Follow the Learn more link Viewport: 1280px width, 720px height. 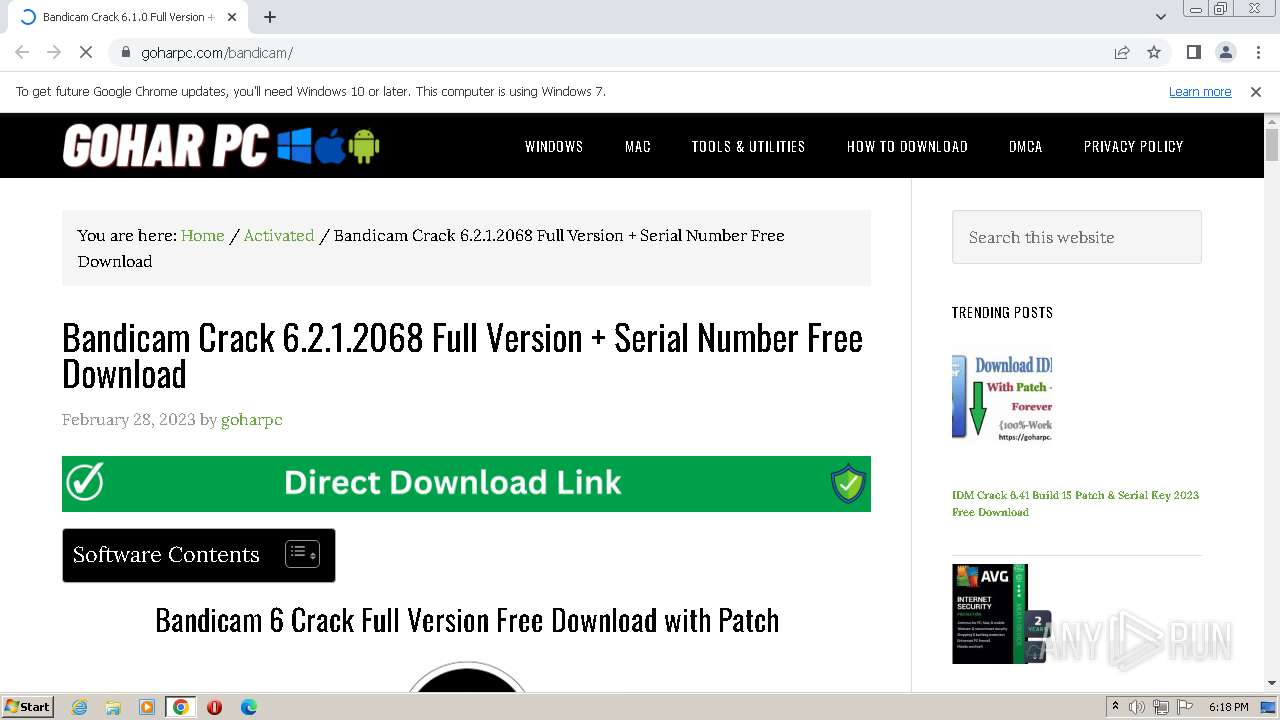pos(1200,92)
